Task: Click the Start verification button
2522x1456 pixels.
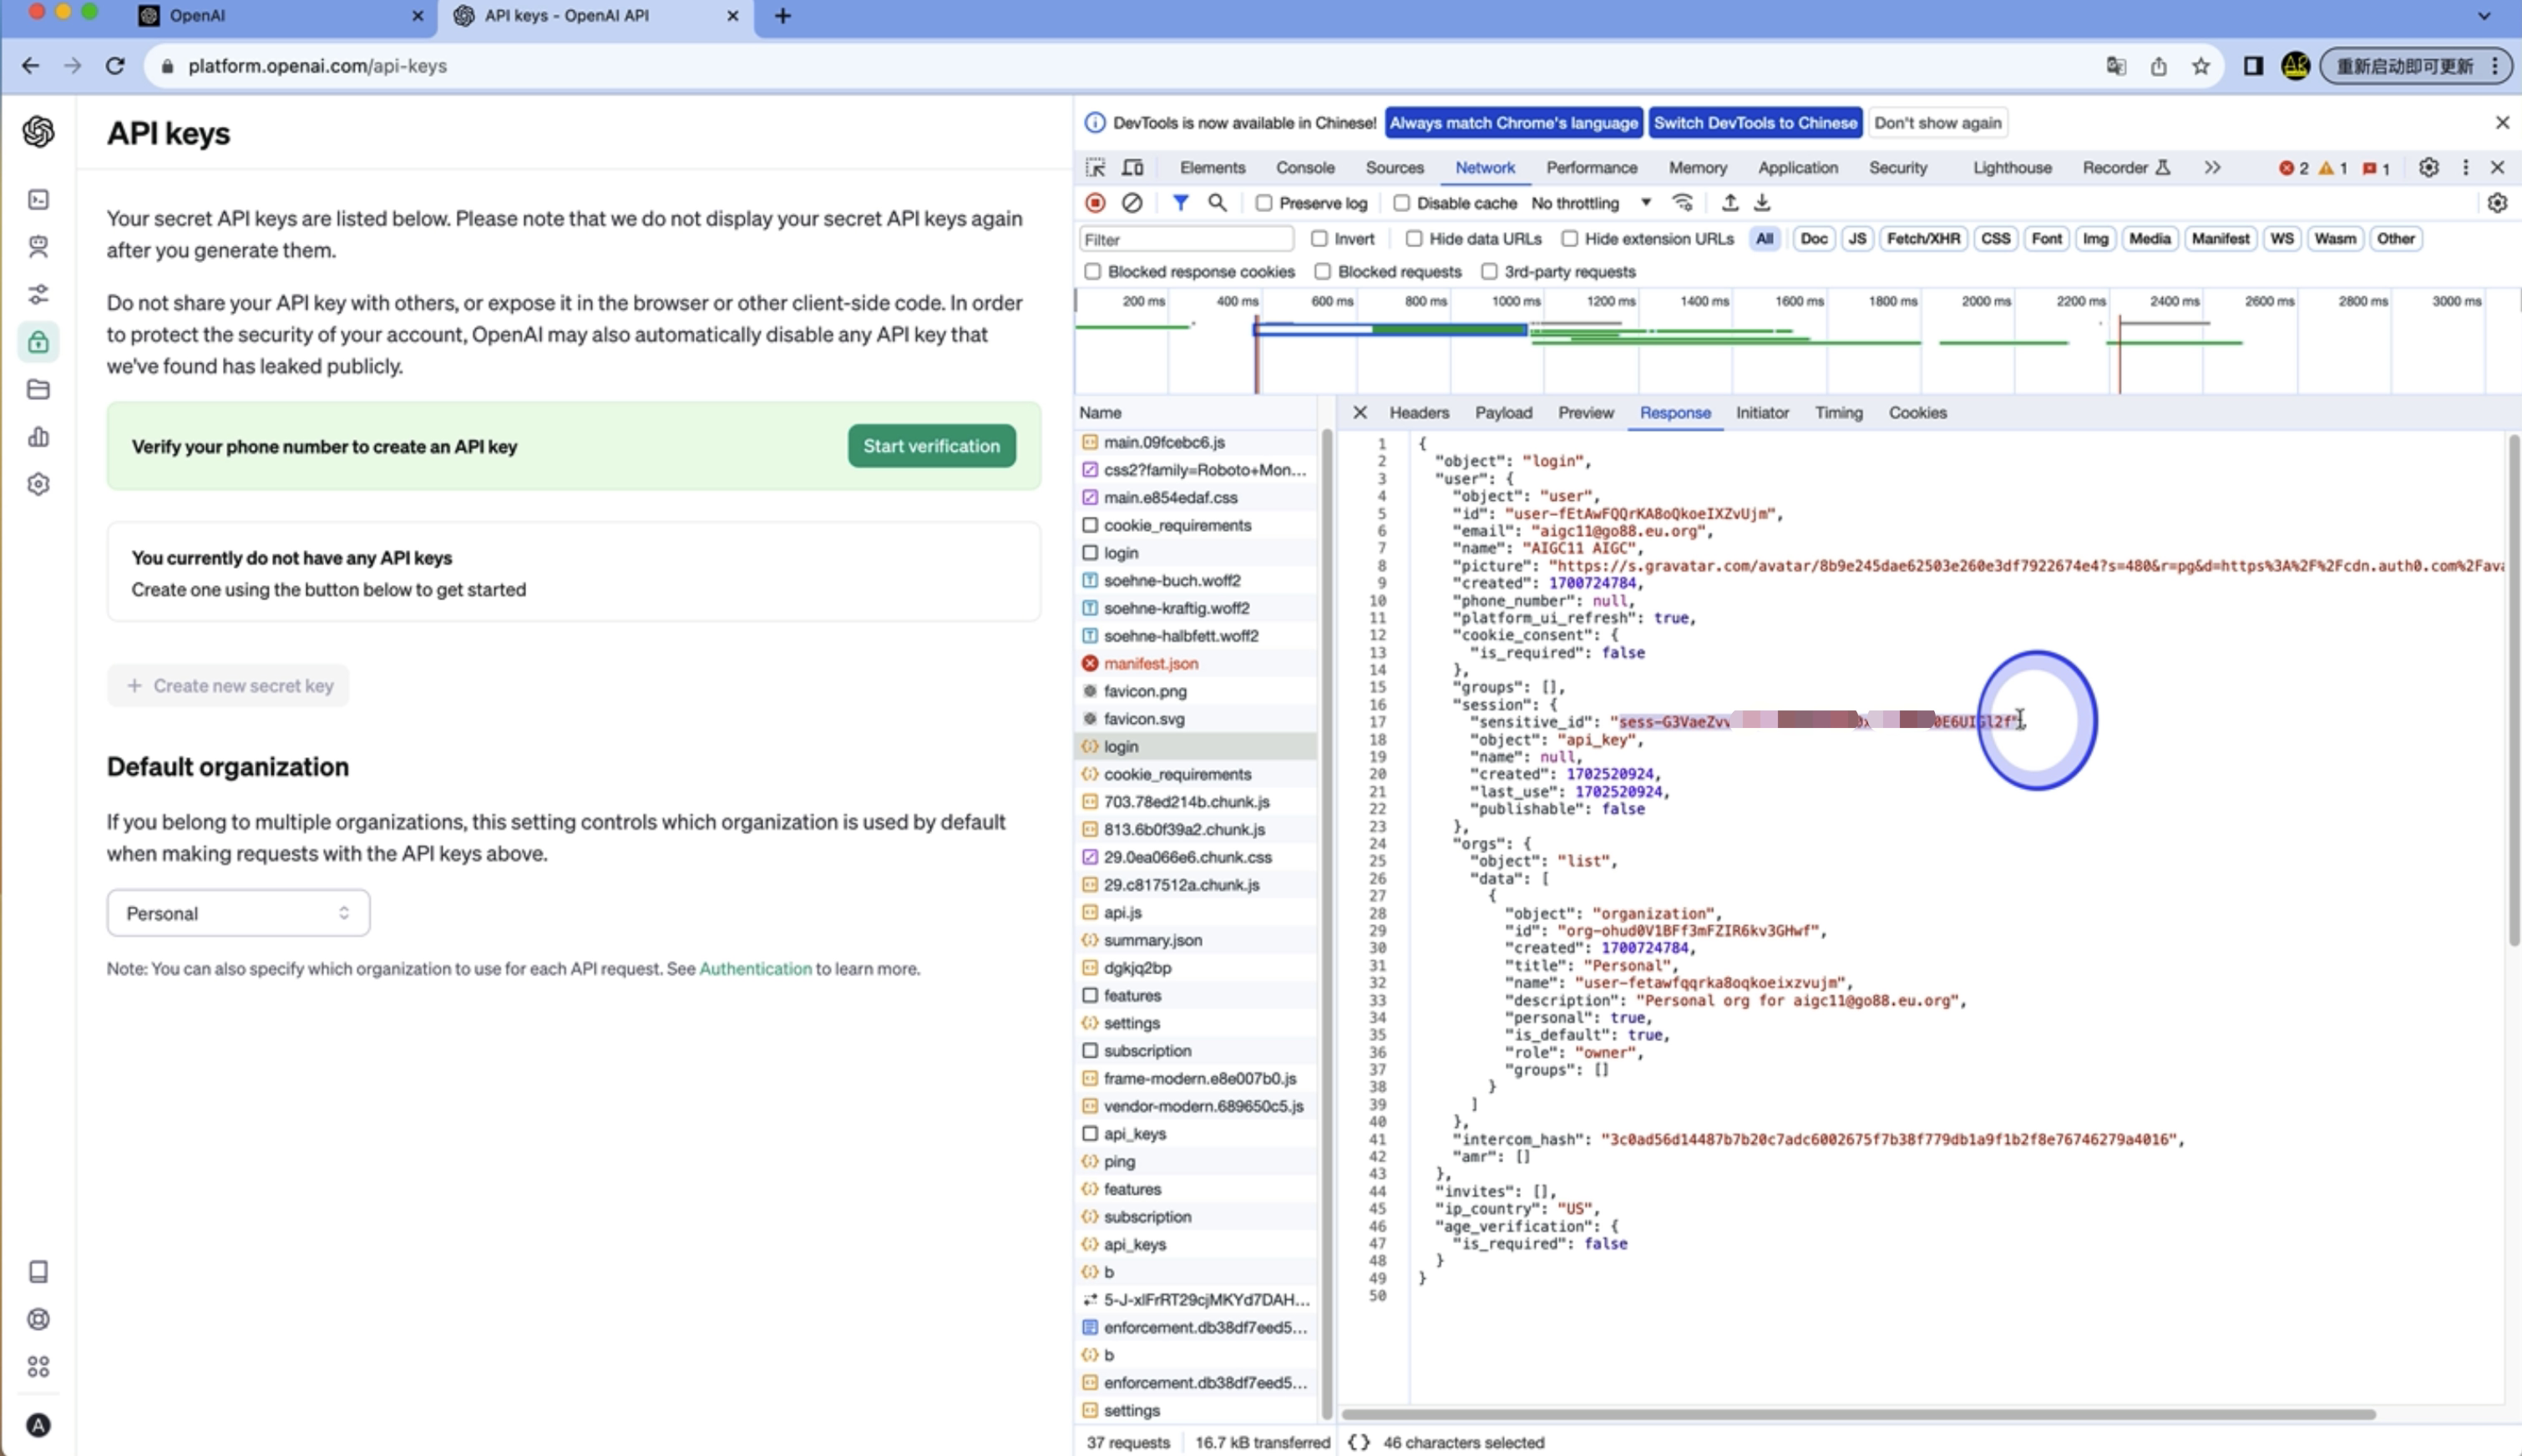Action: pos(931,446)
